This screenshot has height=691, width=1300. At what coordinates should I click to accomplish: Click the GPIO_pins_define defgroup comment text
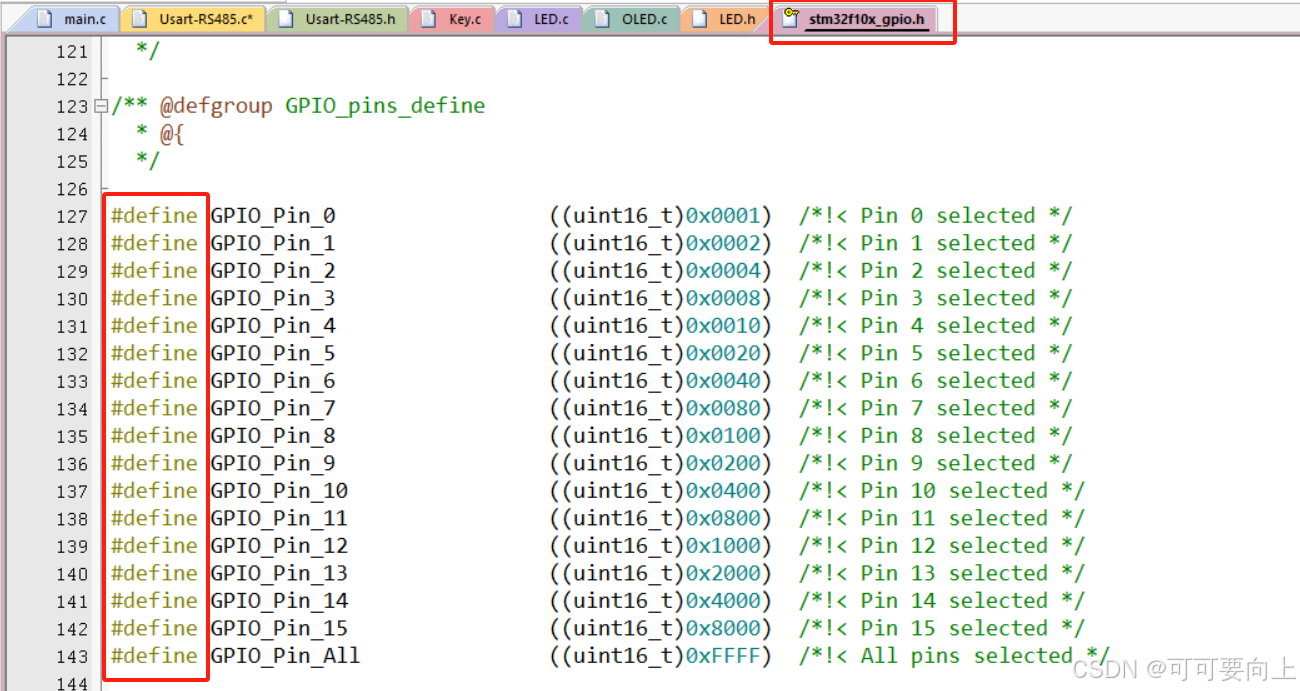click(385, 106)
